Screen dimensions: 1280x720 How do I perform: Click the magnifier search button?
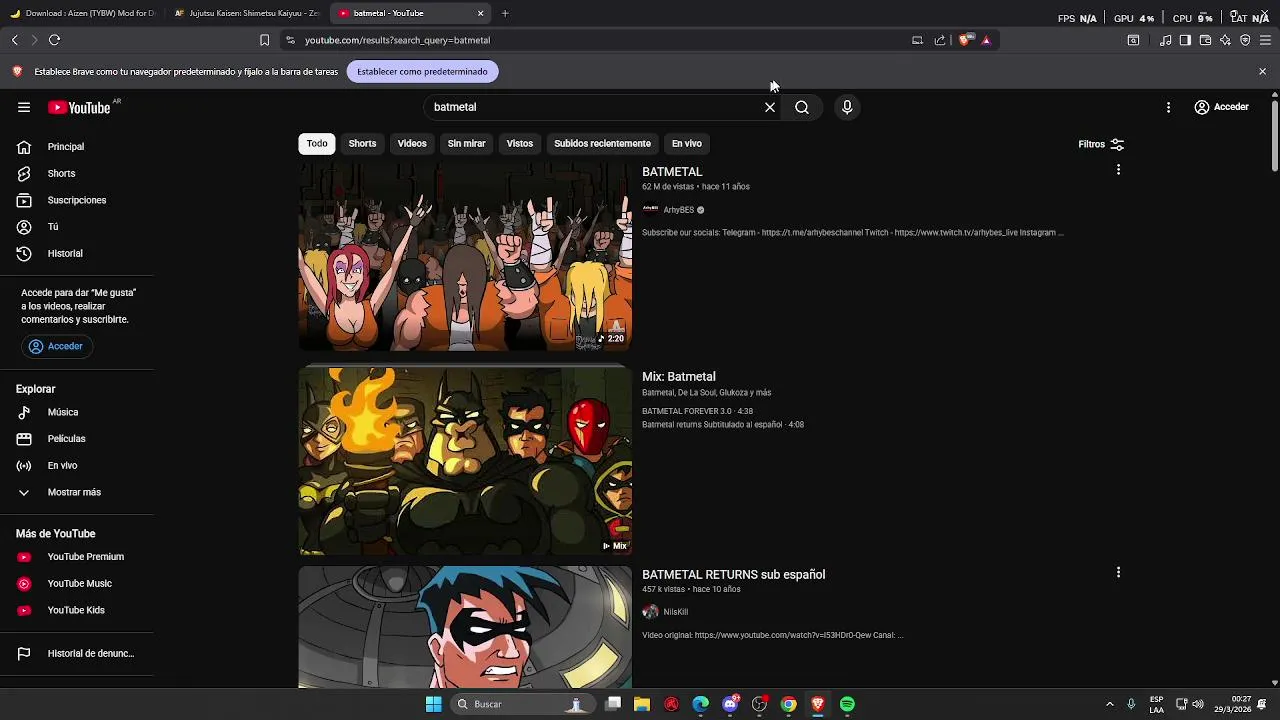point(802,107)
